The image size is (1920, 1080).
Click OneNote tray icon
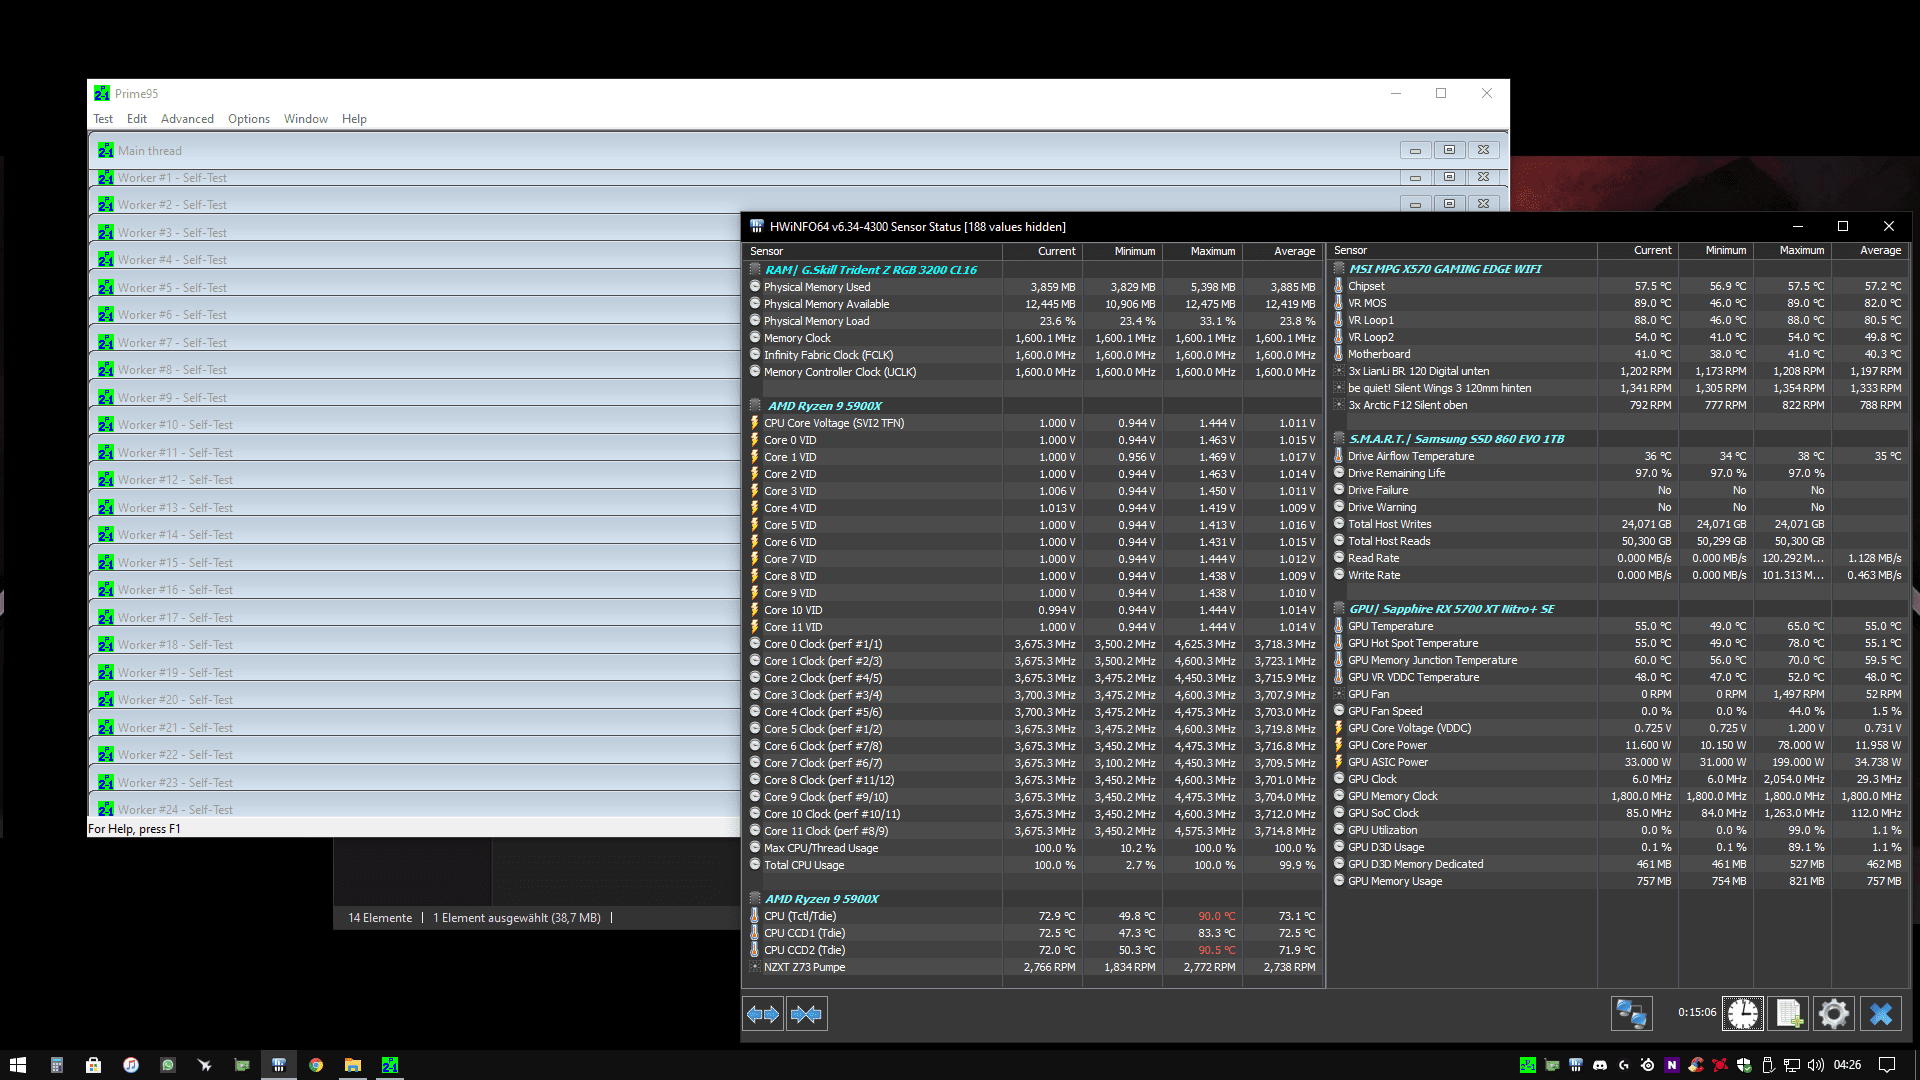click(1672, 1065)
